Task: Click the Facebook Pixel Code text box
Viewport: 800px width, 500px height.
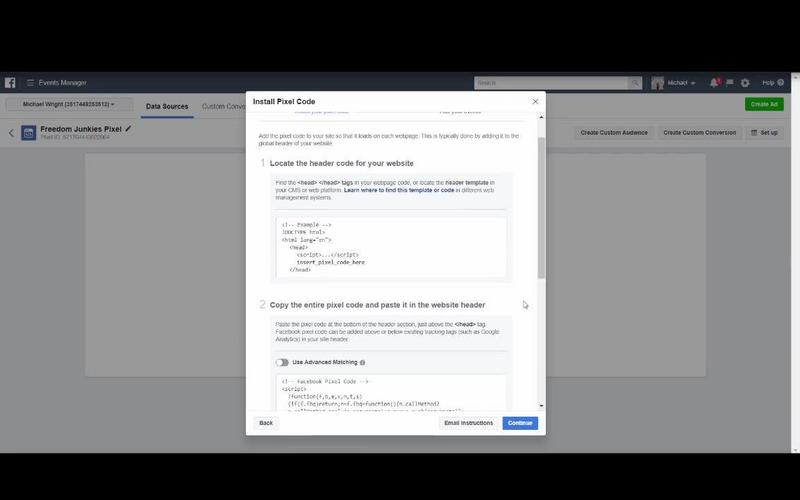Action: (391, 393)
